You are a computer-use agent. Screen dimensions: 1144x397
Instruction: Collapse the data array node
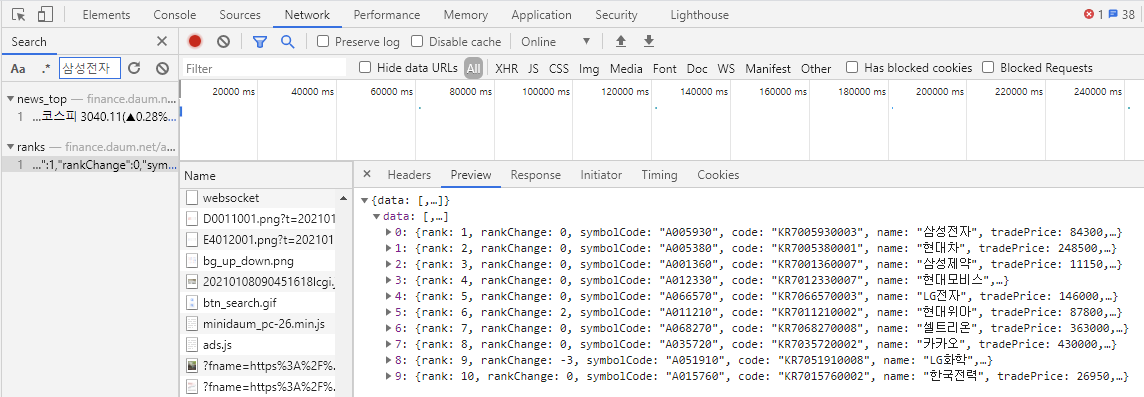(x=376, y=217)
